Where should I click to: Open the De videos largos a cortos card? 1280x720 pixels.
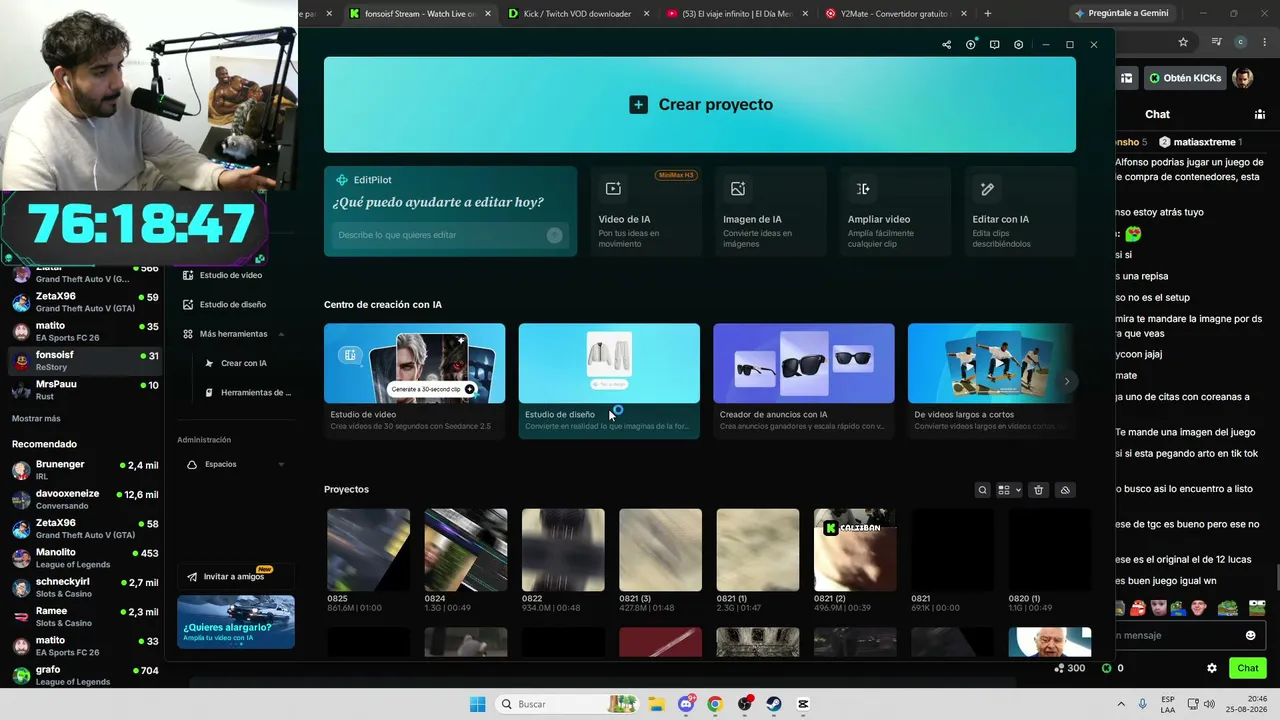coord(991,380)
